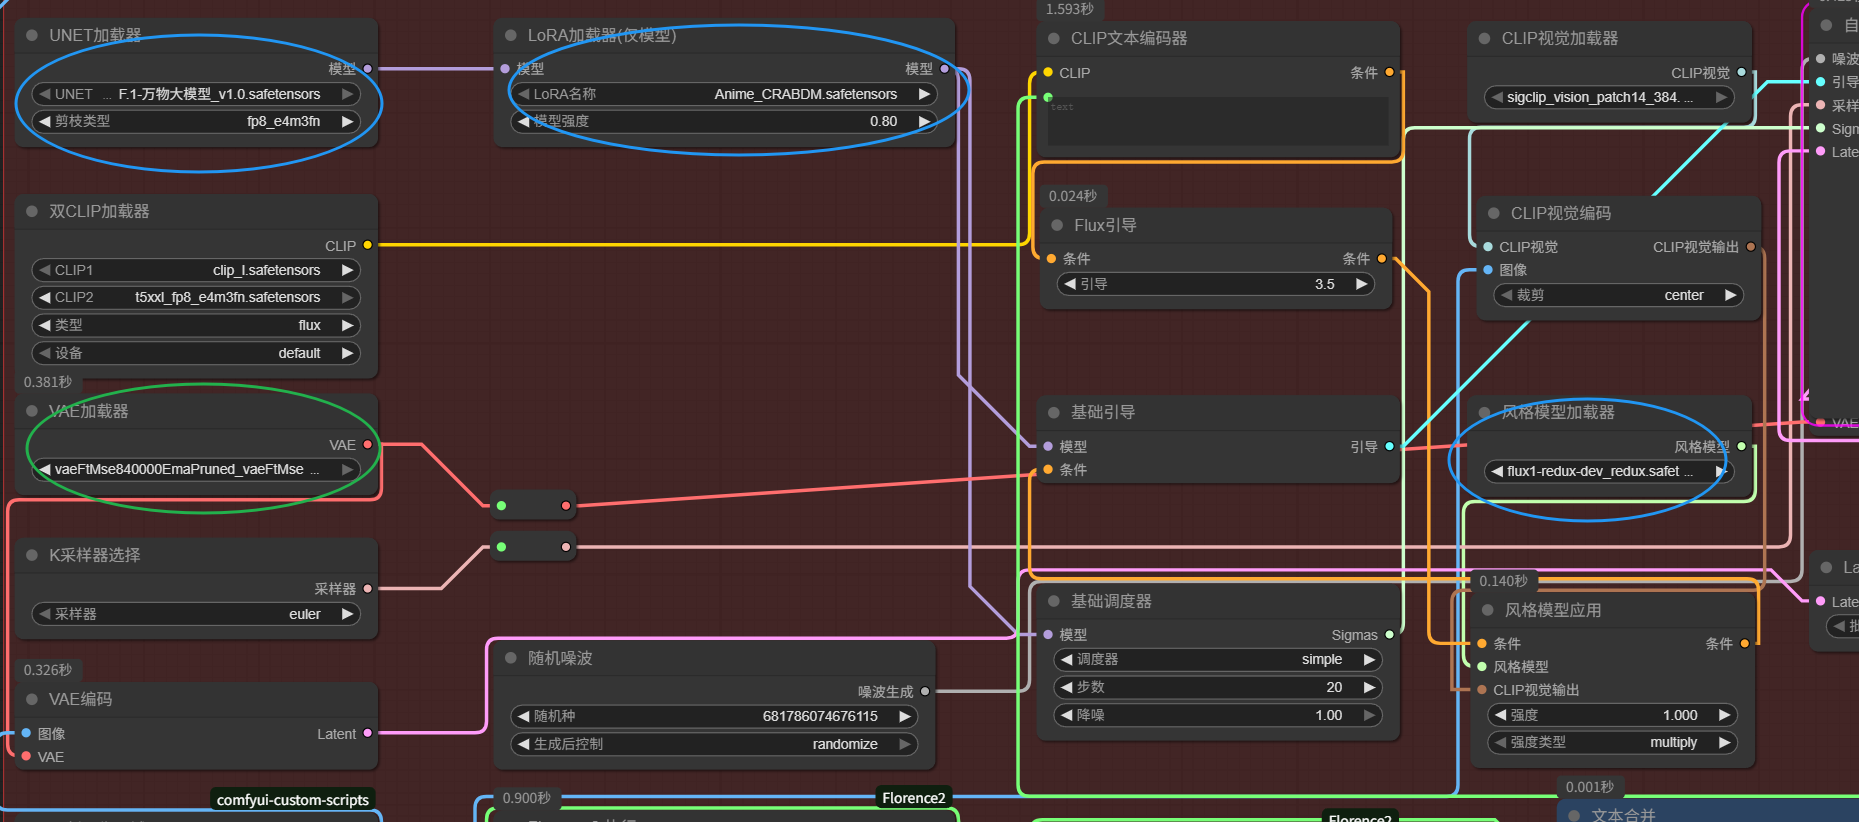
Task: Click the Sigmas output port on 基础调度器
Action: pos(1389,635)
